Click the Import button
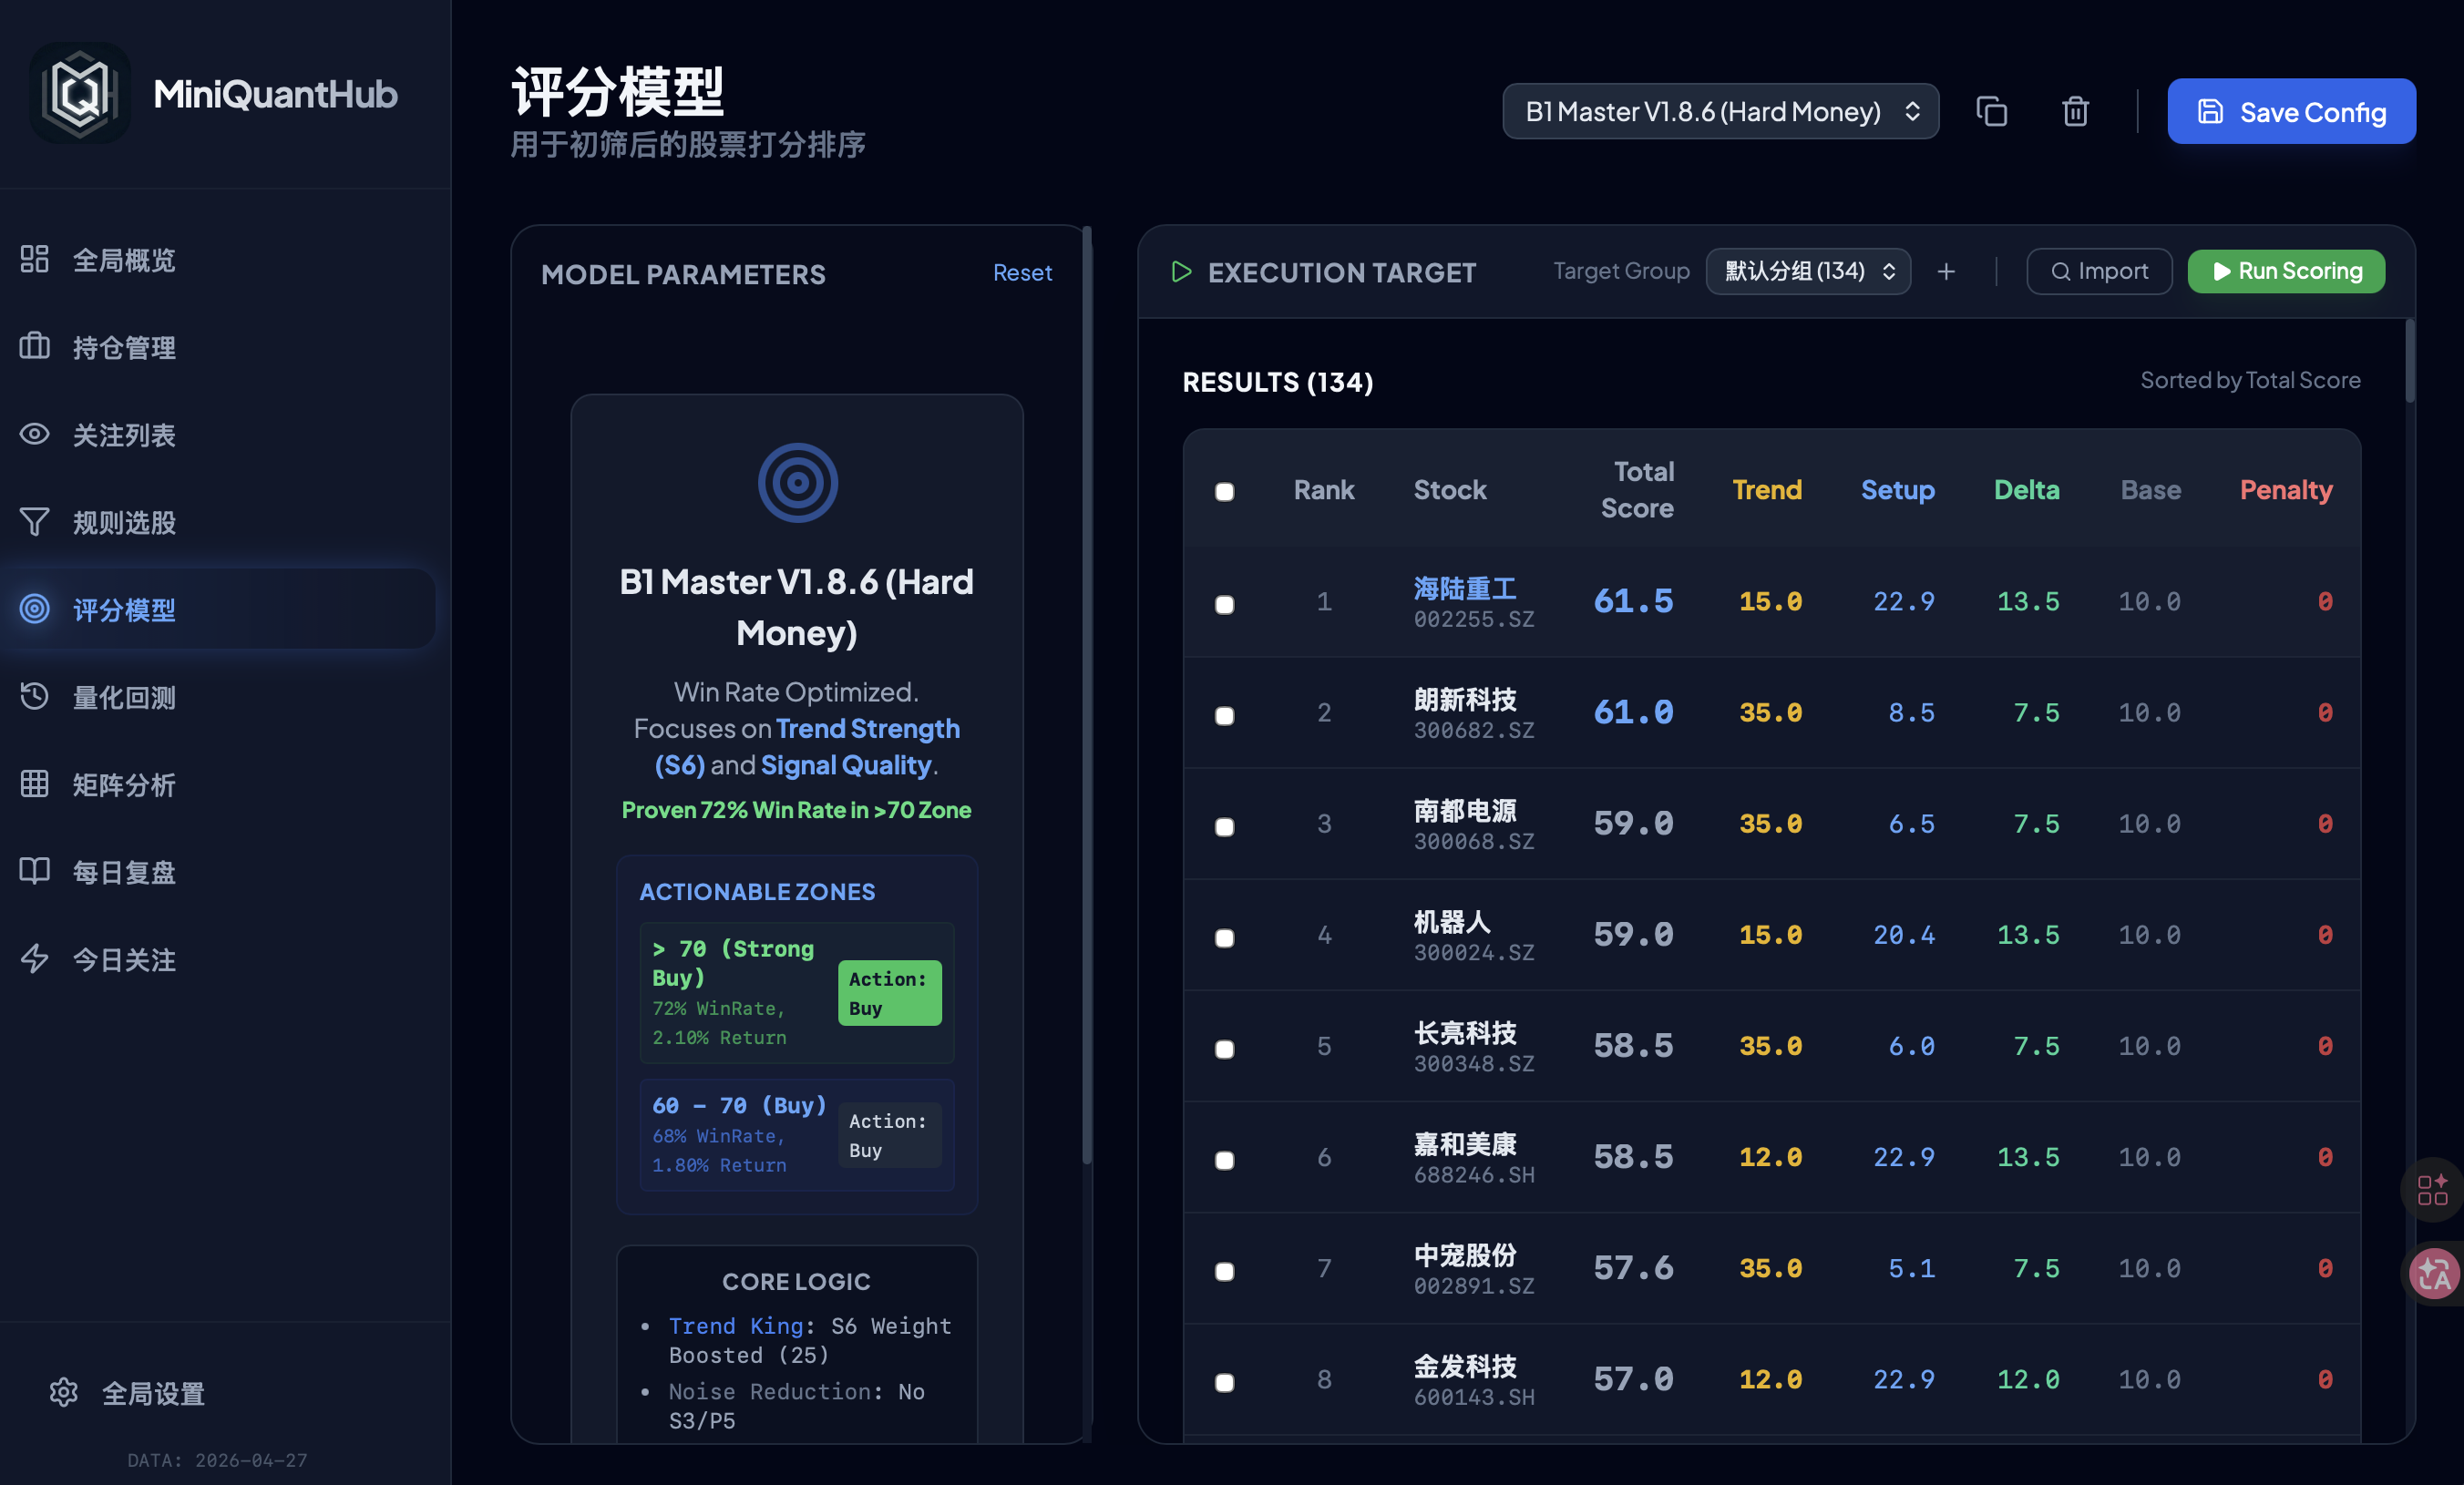Viewport: 2464px width, 1485px height. pyautogui.click(x=2099, y=271)
